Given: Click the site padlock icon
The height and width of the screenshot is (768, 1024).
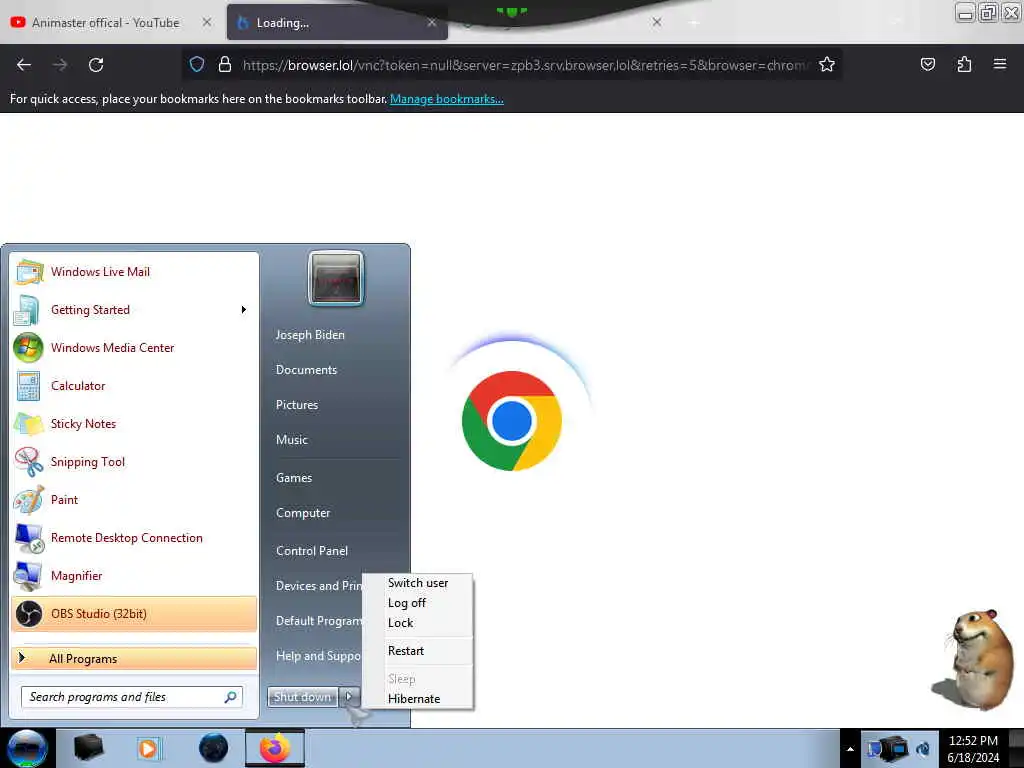Looking at the screenshot, I should [x=225, y=64].
